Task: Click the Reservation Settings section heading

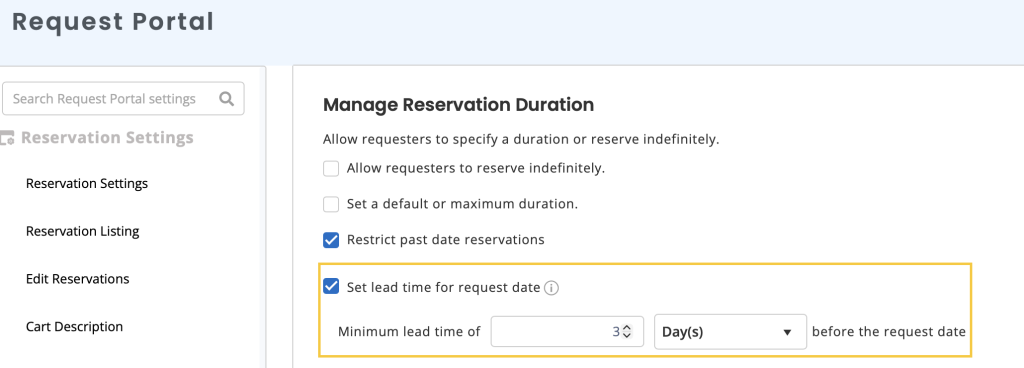Action: click(107, 138)
